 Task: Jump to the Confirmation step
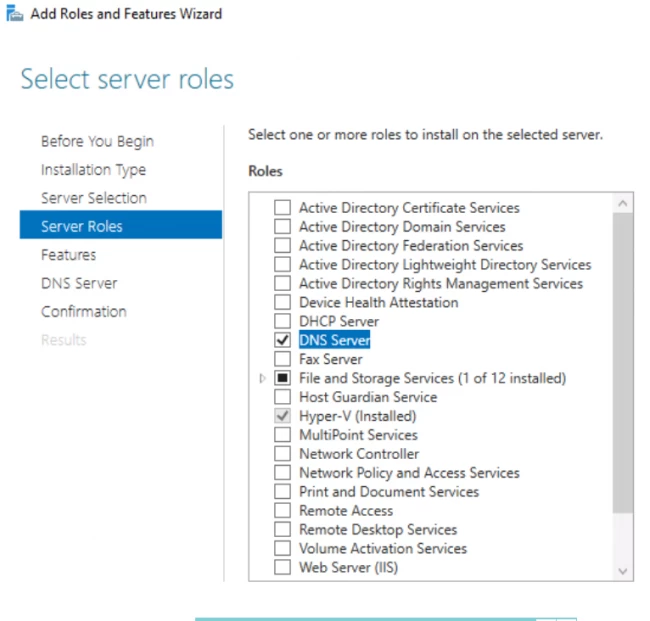click(x=84, y=311)
